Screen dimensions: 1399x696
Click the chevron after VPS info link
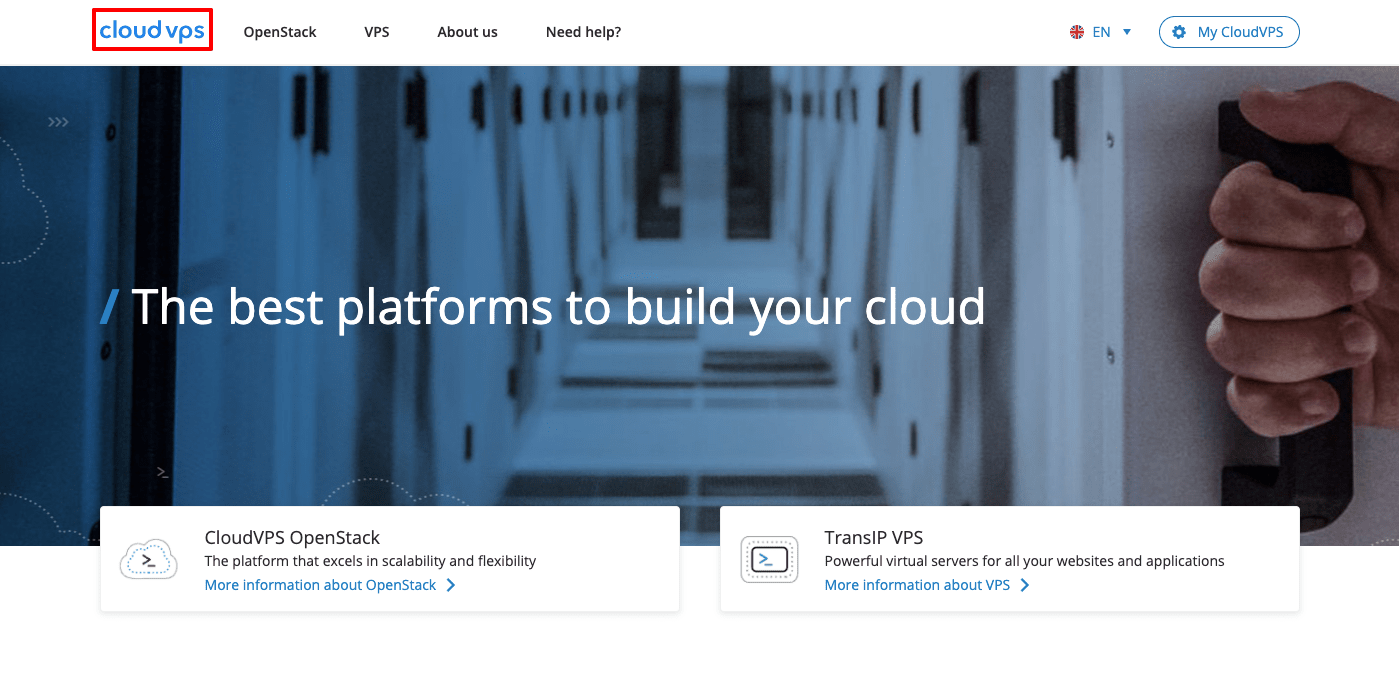point(1025,585)
